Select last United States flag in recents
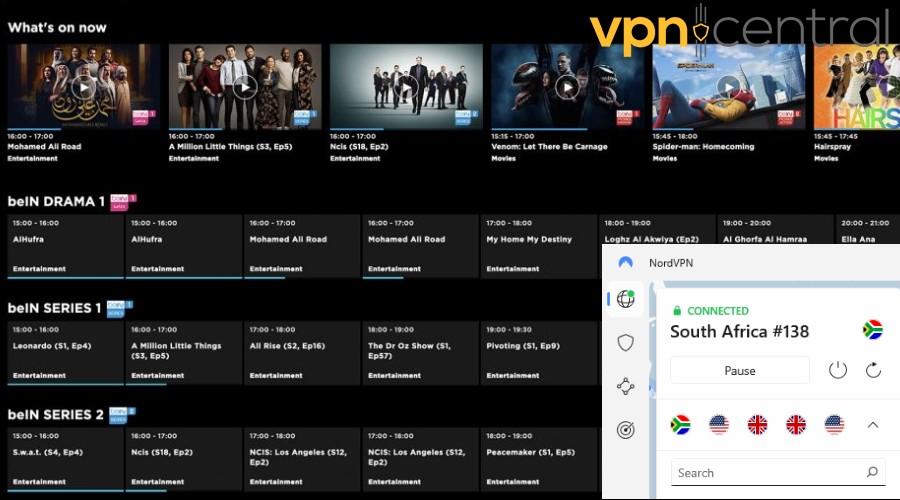The width and height of the screenshot is (900, 500). pos(834,425)
